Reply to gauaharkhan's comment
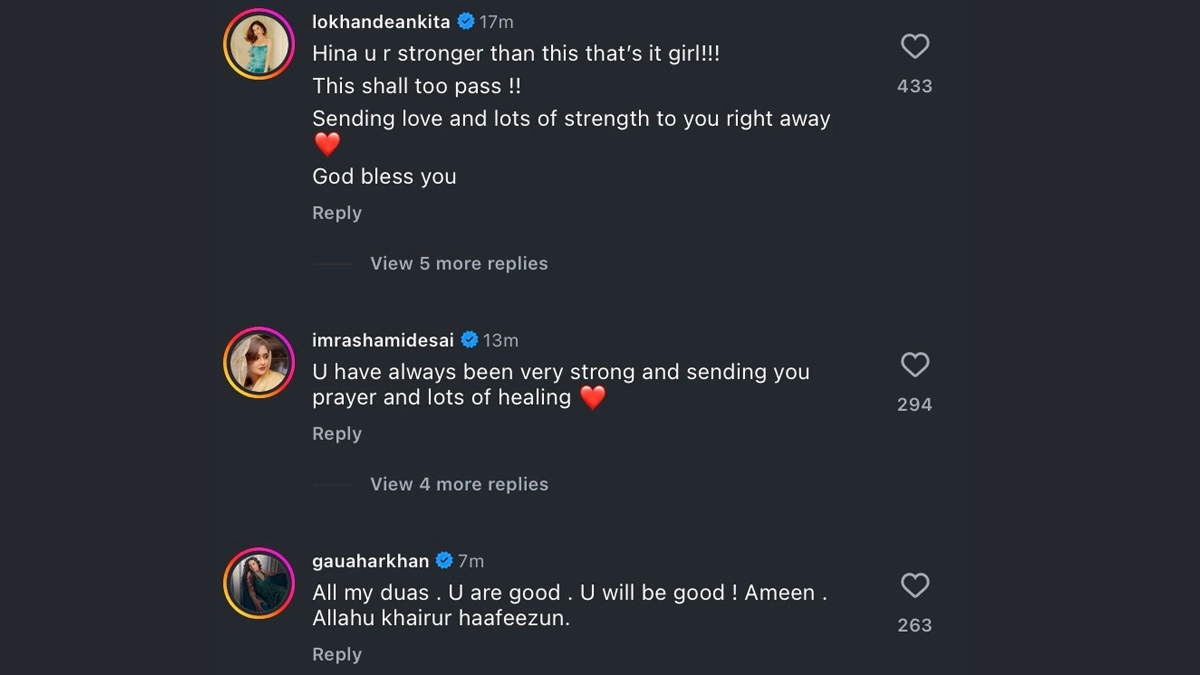The image size is (1200, 675). point(337,654)
